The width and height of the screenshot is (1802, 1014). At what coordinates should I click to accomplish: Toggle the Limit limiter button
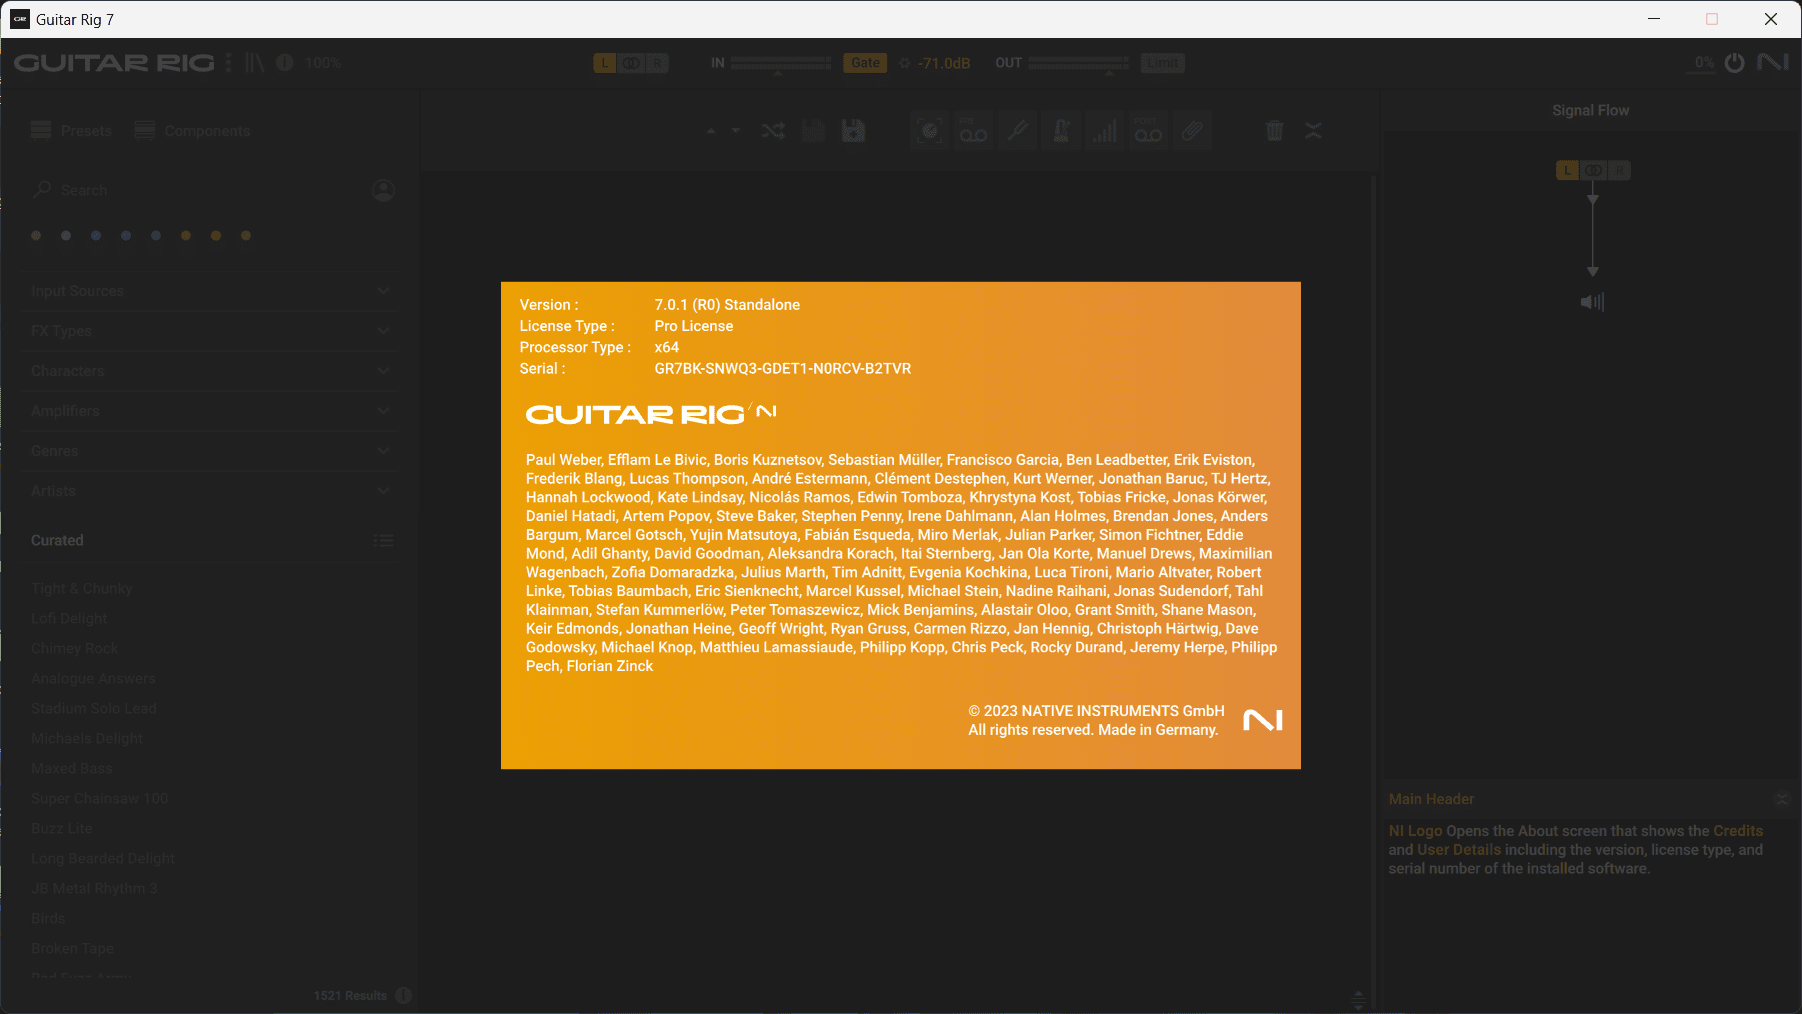point(1162,63)
